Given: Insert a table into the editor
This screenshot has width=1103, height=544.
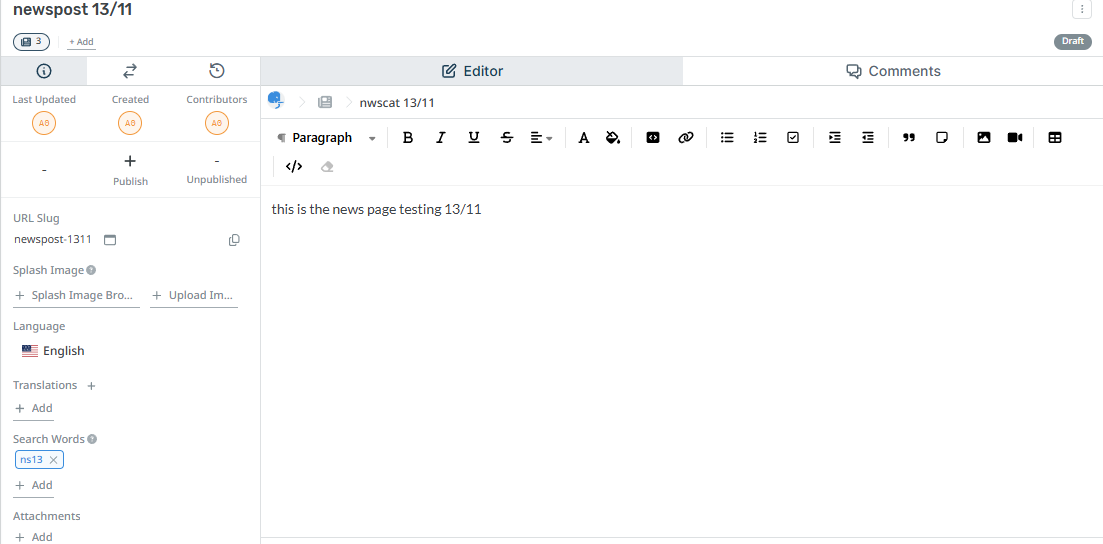Looking at the screenshot, I should point(1055,138).
